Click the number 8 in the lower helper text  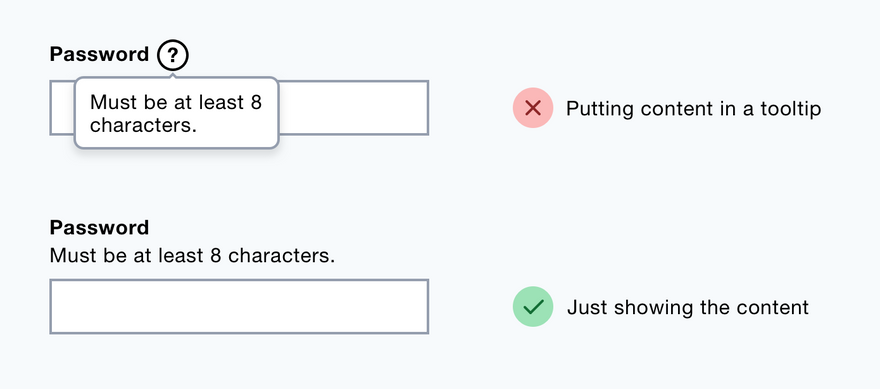coord(216,256)
